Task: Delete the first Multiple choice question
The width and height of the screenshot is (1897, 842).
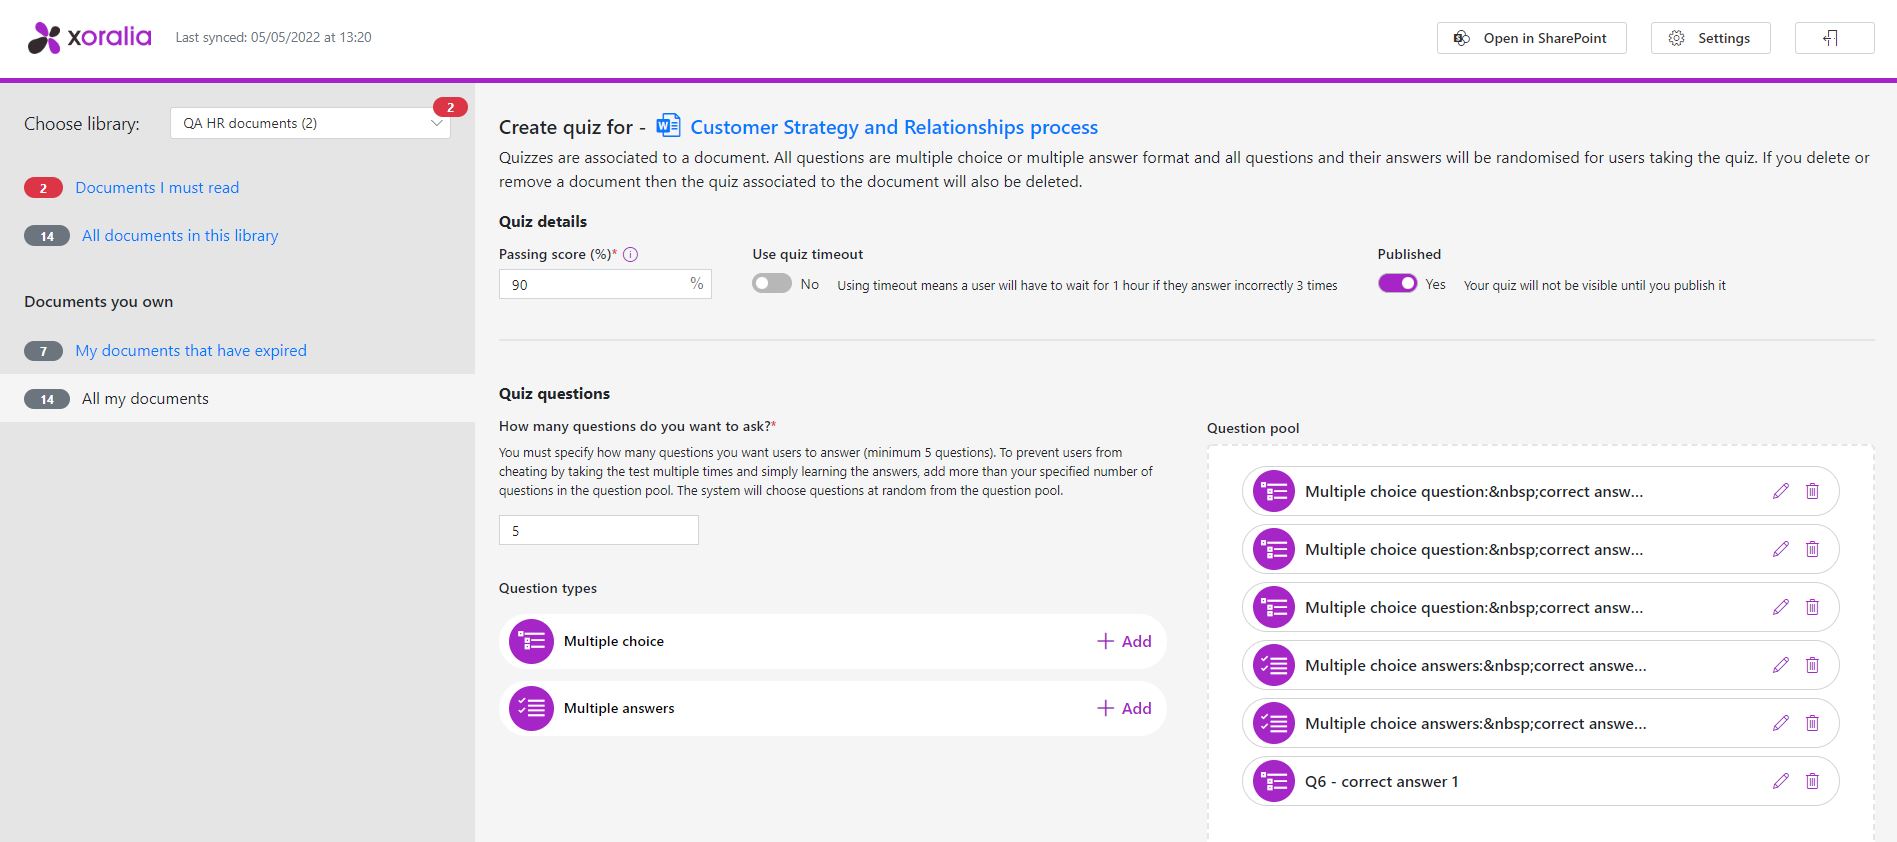Action: [x=1812, y=491]
